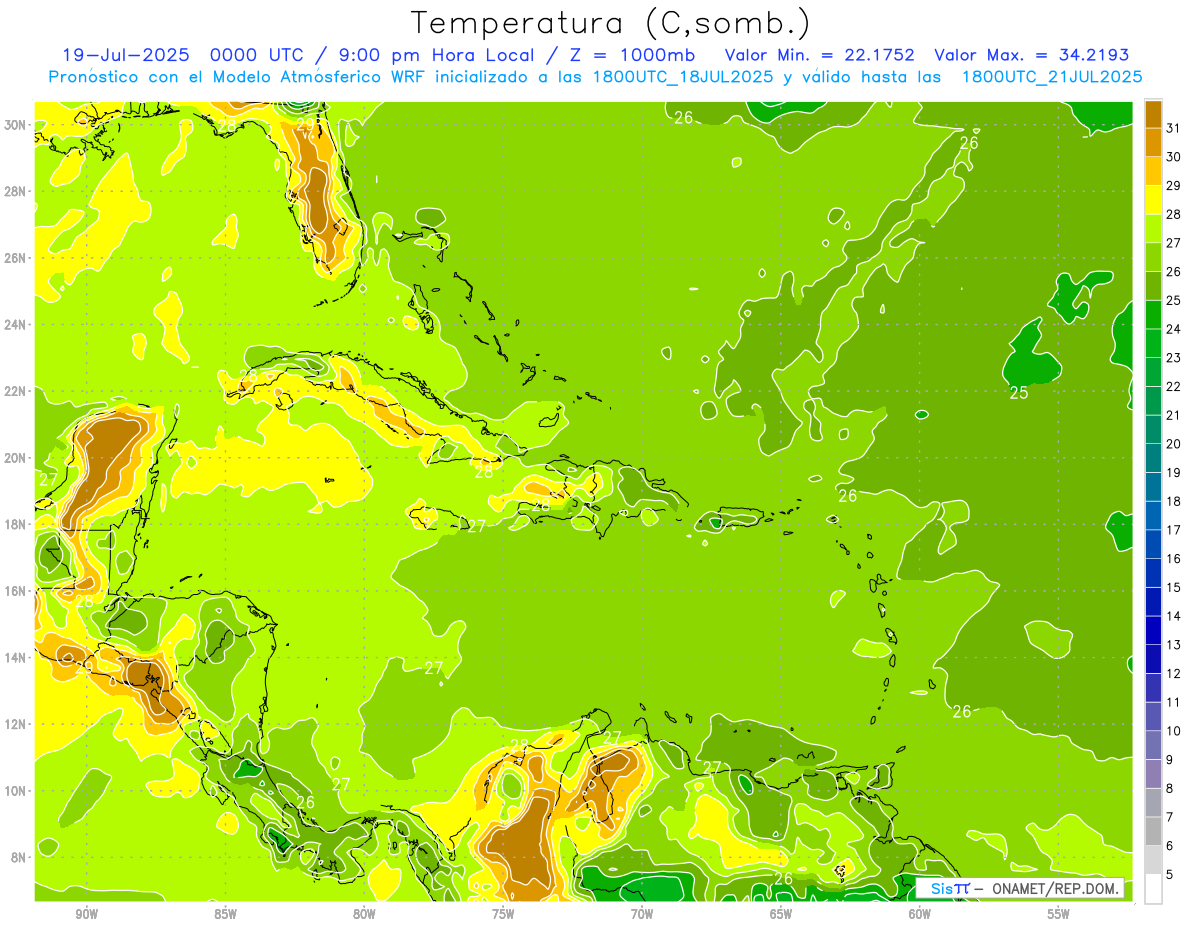Click the 8N latitude axis label
This screenshot has height=927, width=1200.
(x=19, y=858)
